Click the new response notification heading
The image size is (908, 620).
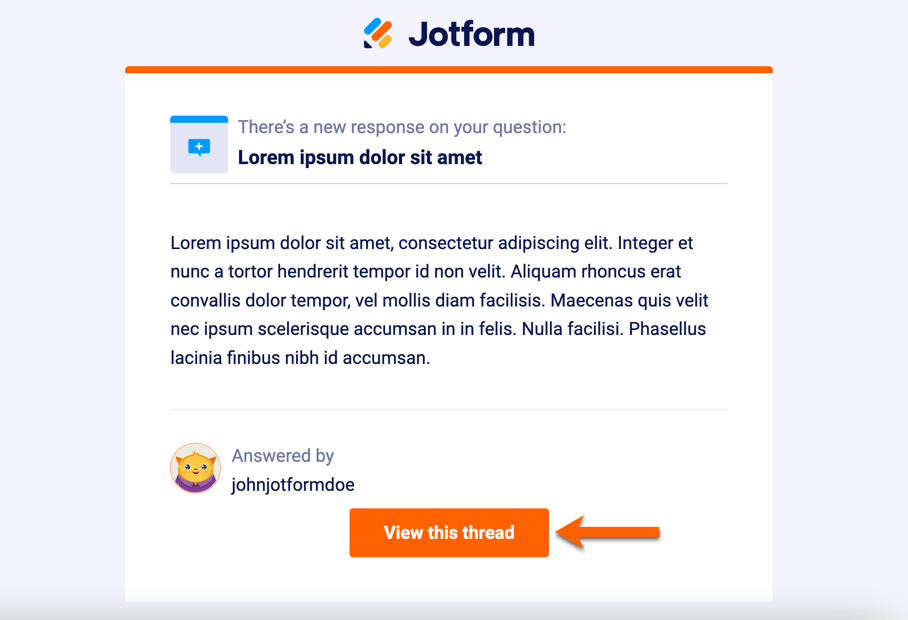401,127
